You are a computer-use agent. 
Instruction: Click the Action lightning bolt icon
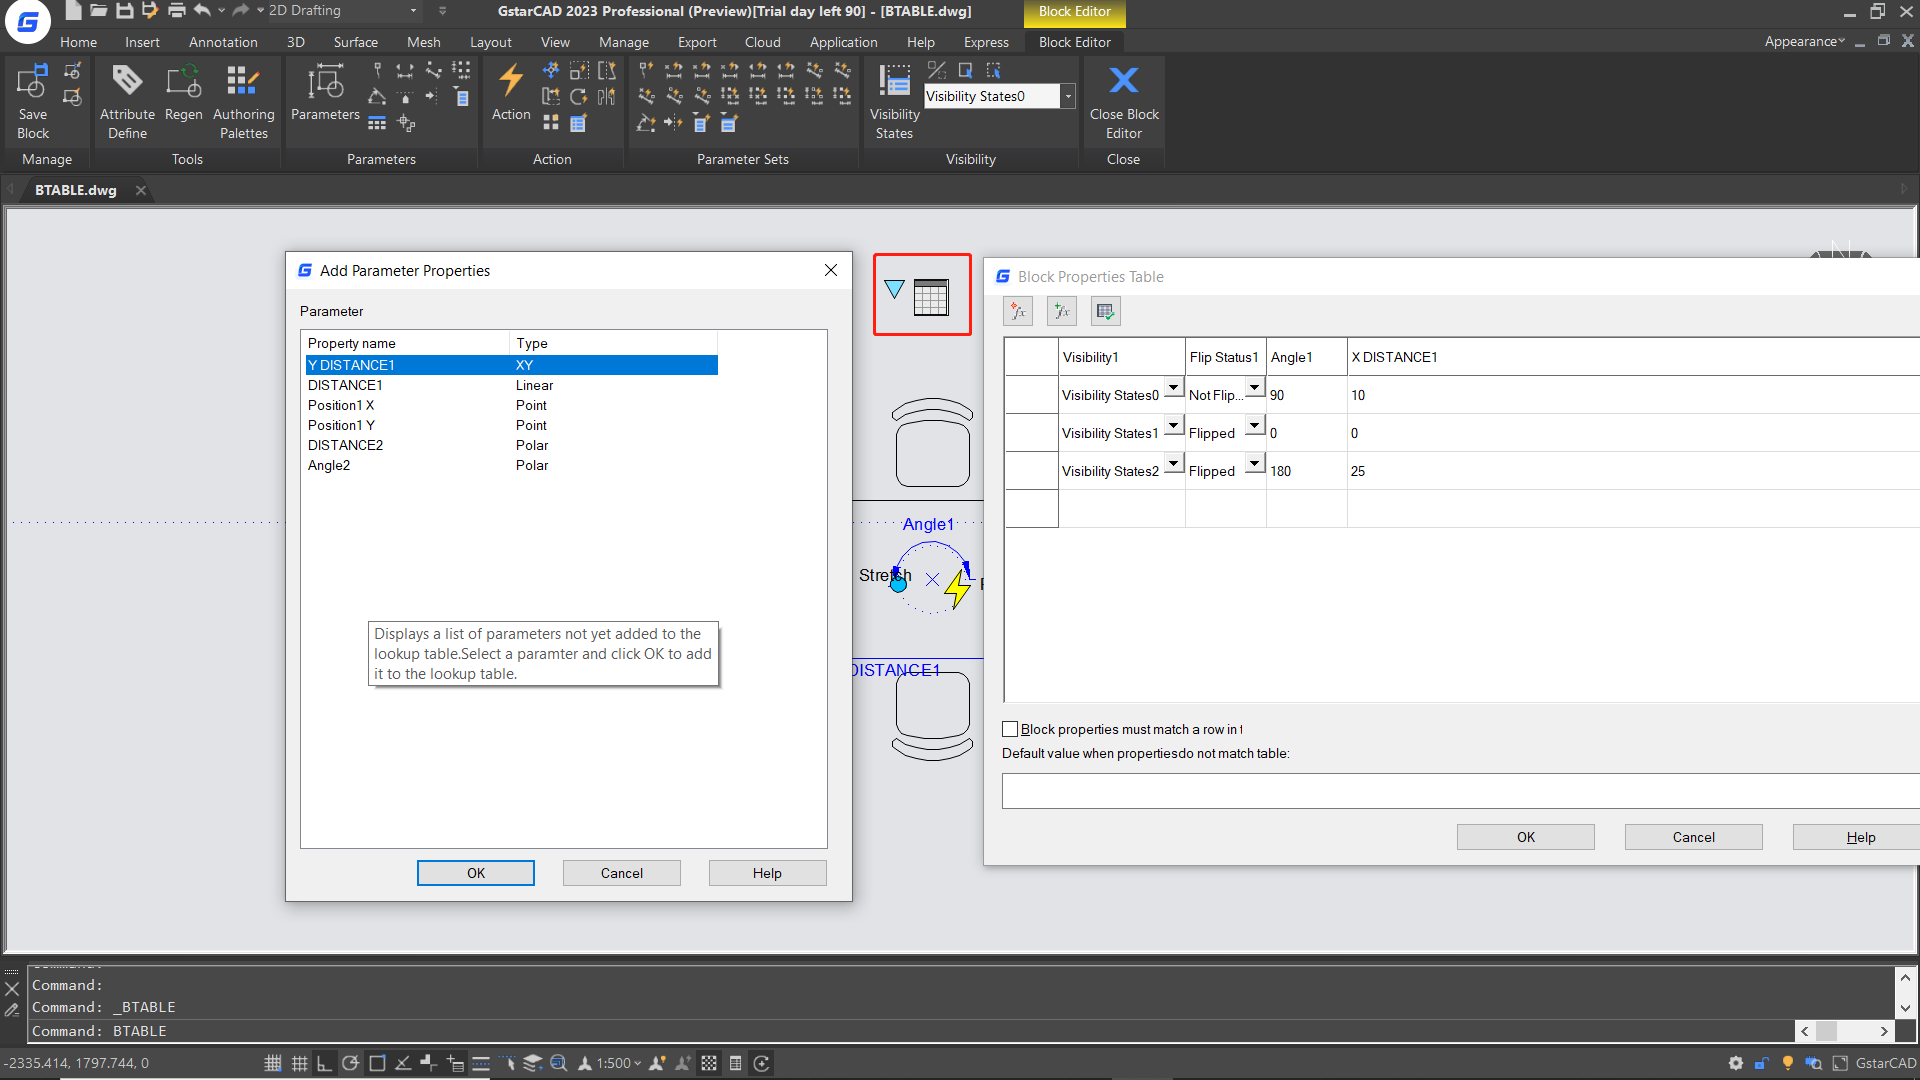pyautogui.click(x=511, y=80)
